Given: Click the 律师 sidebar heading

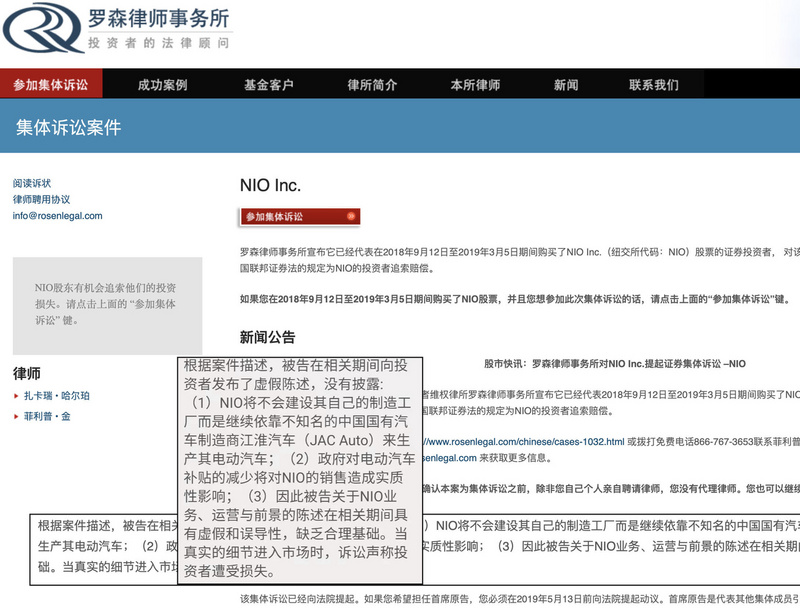Looking at the screenshot, I should click(x=27, y=374).
